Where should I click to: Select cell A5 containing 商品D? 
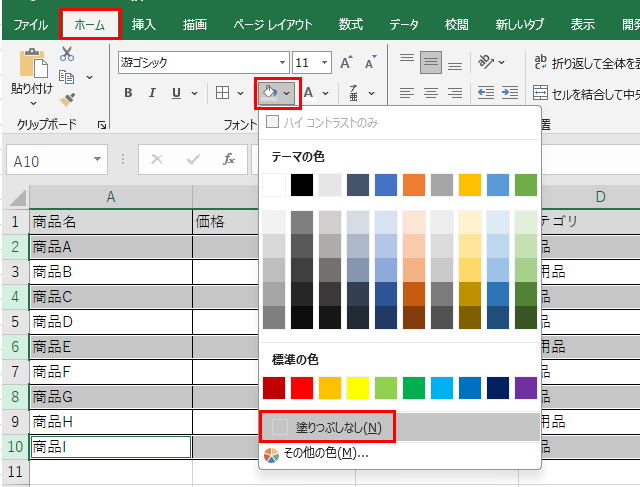(110, 321)
